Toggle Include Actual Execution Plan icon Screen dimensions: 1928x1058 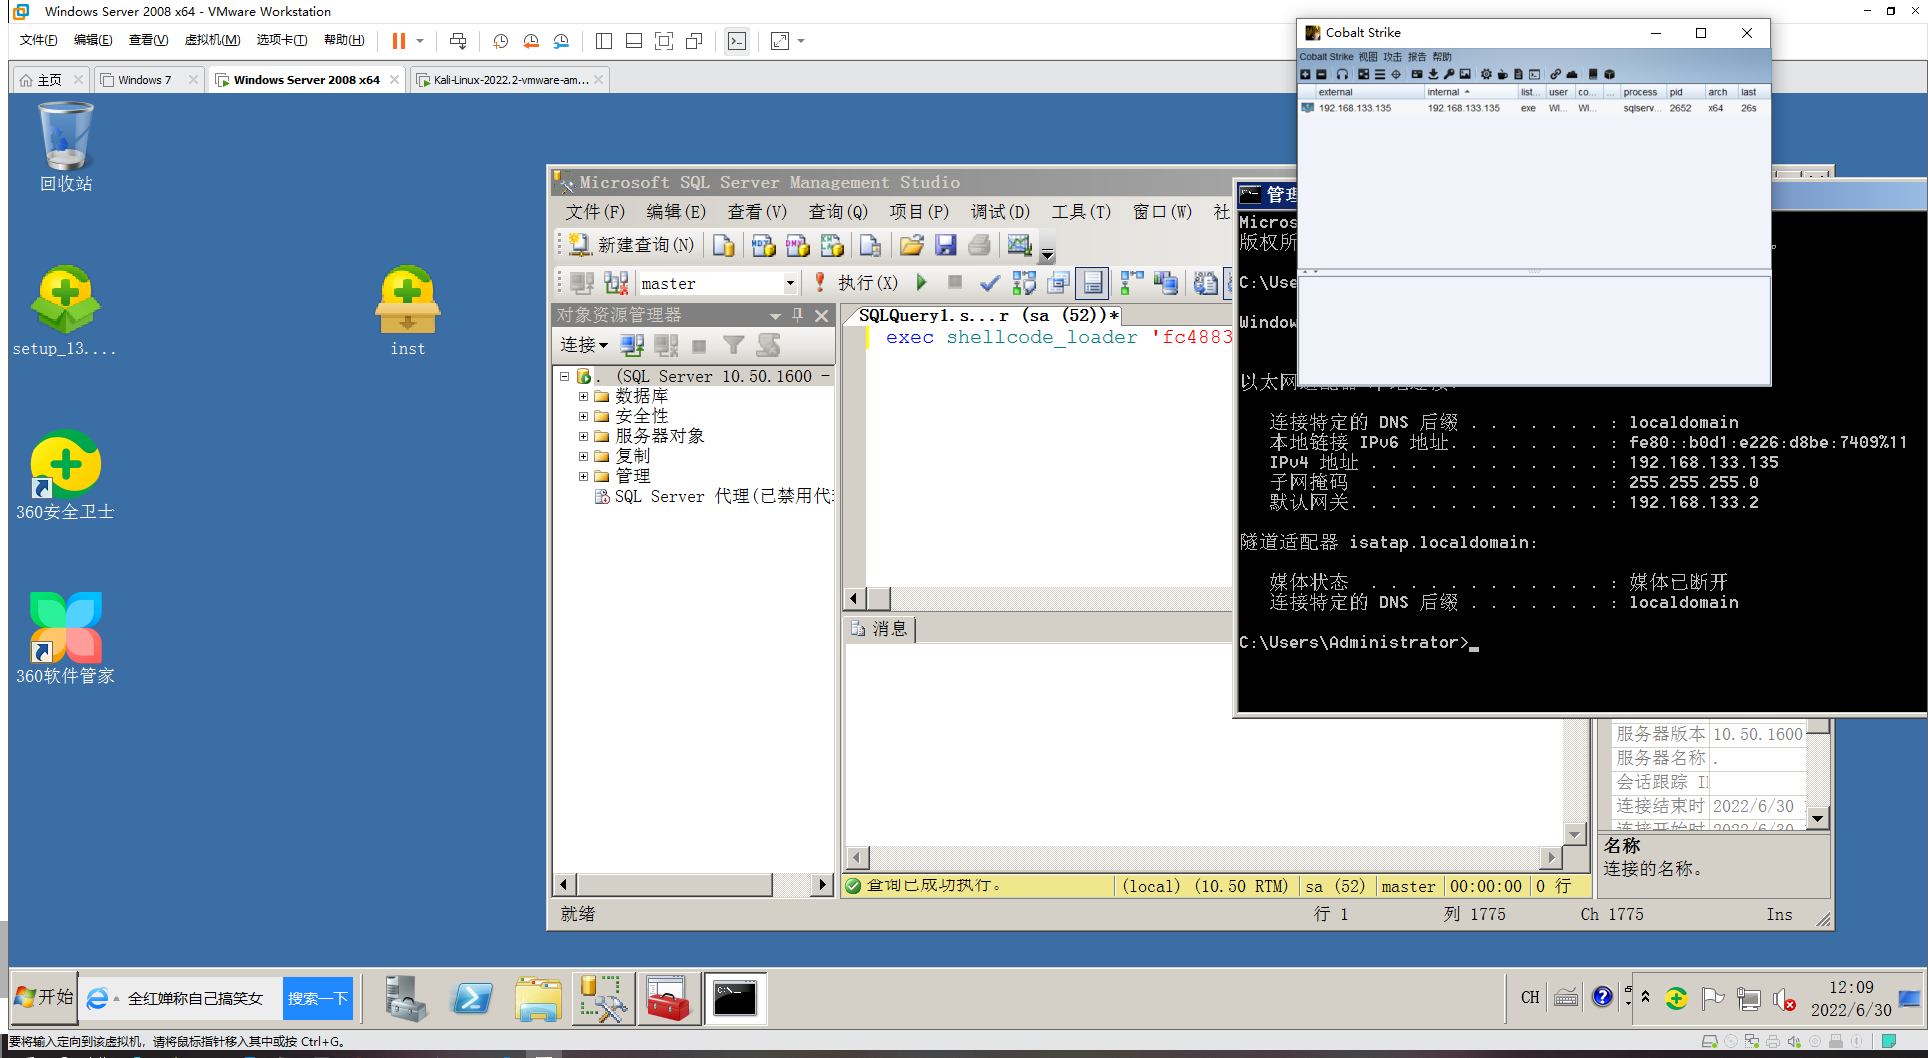tap(1131, 283)
